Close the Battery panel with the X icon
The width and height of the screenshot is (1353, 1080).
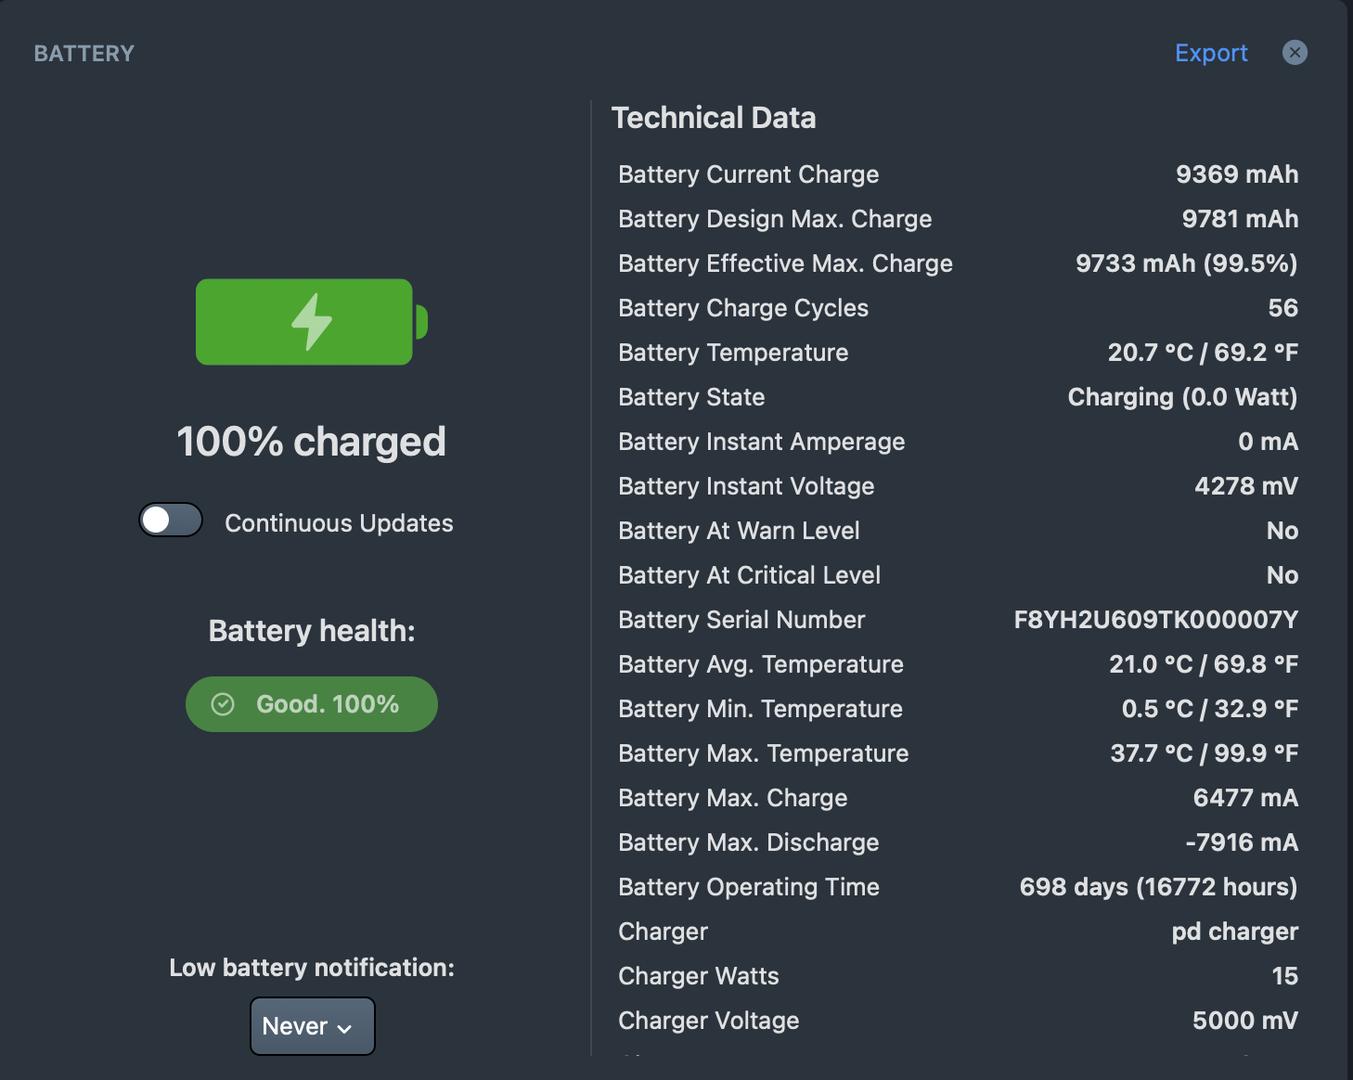[x=1294, y=53]
